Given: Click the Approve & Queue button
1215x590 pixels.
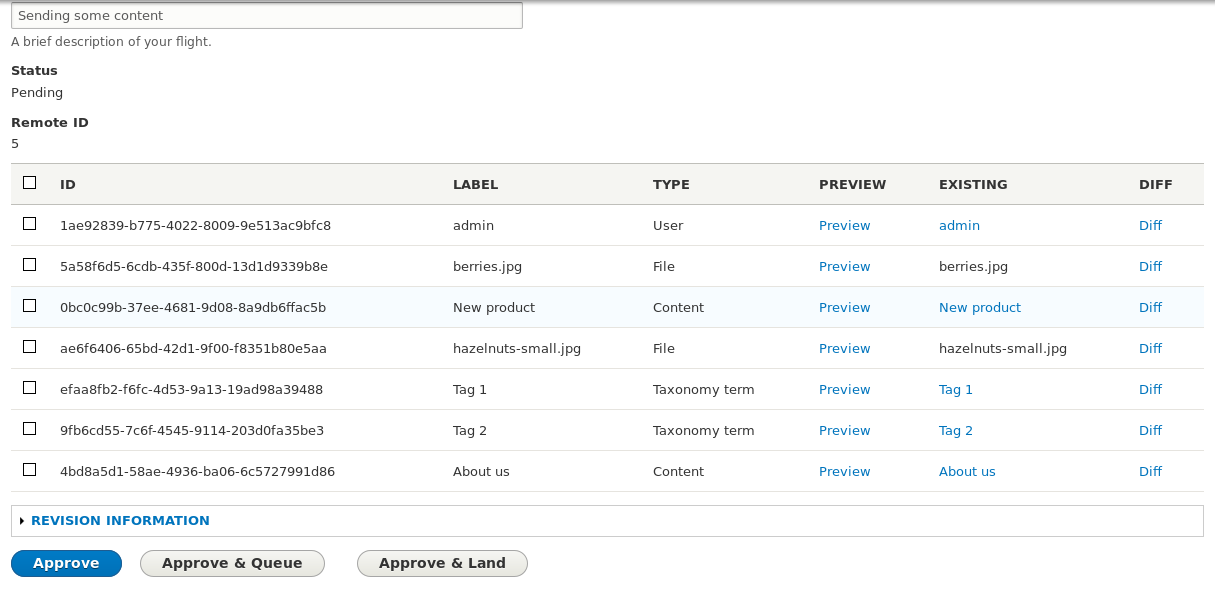Looking at the screenshot, I should [232, 564].
